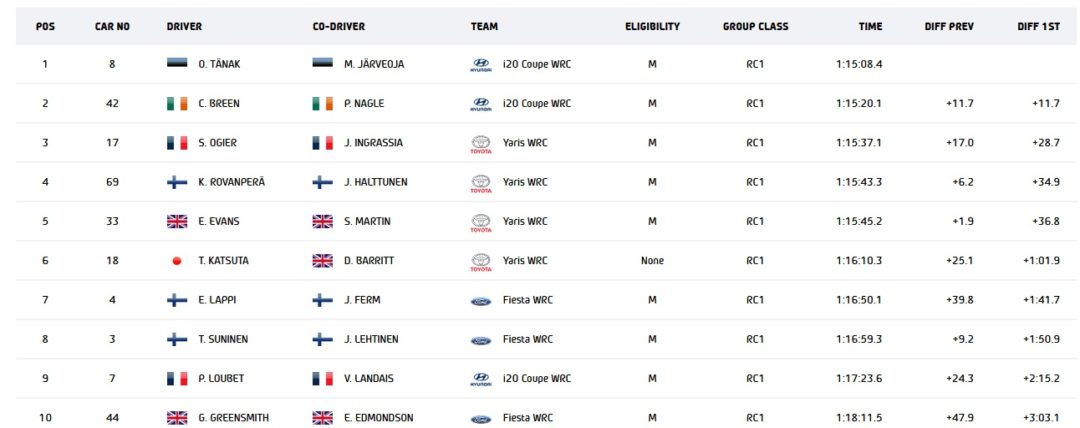
Task: Click the DIFF 1ST column header
Action: pyautogui.click(x=1039, y=27)
